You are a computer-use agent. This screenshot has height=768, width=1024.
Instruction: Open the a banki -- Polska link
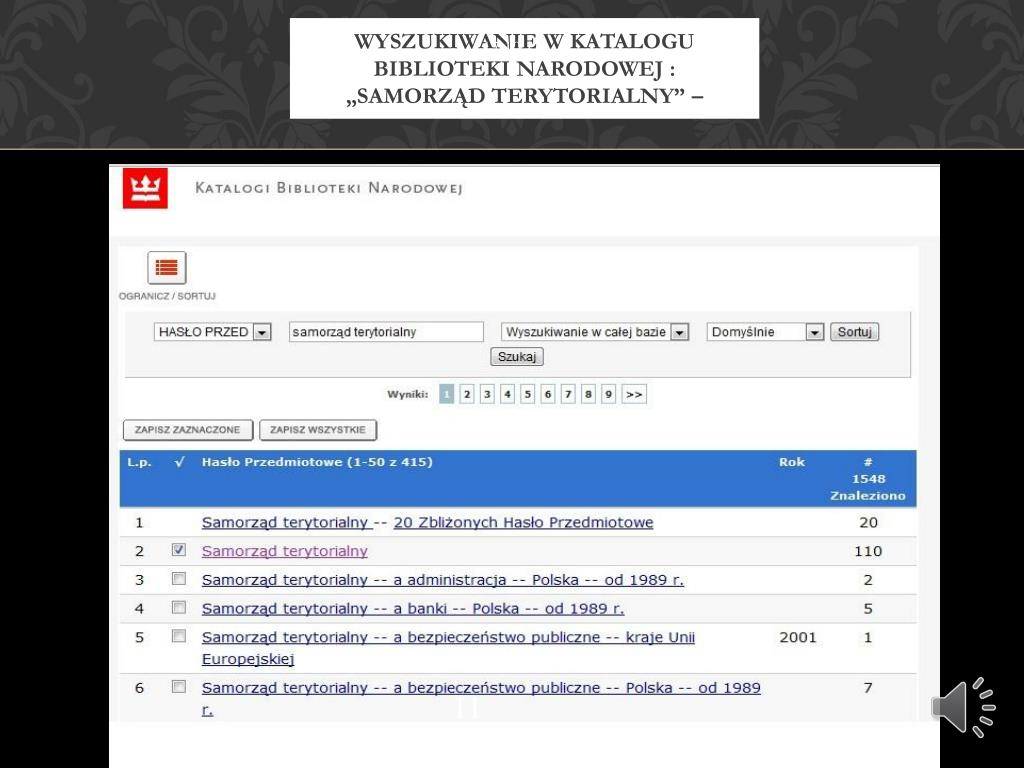(413, 609)
